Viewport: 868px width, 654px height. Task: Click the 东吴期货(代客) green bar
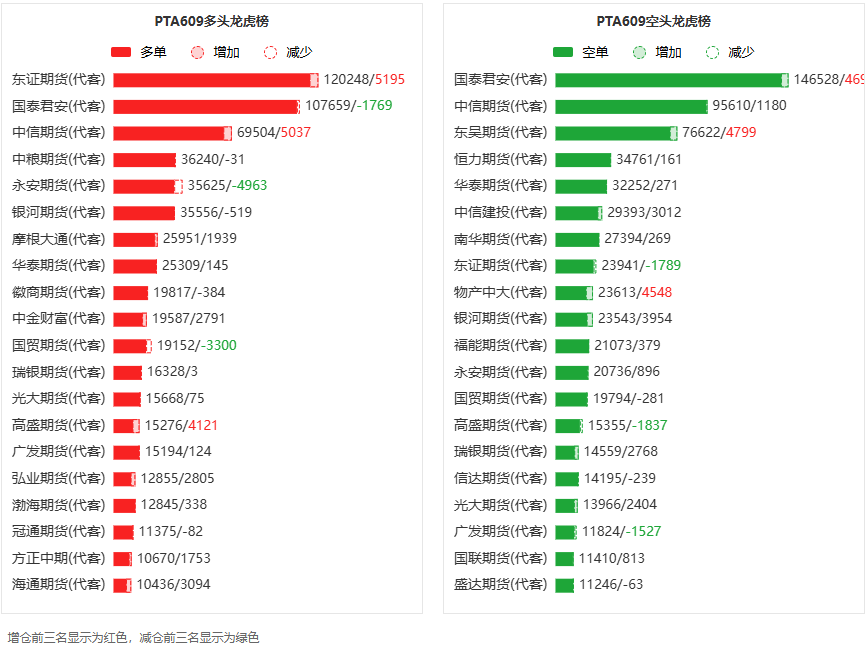[616, 133]
